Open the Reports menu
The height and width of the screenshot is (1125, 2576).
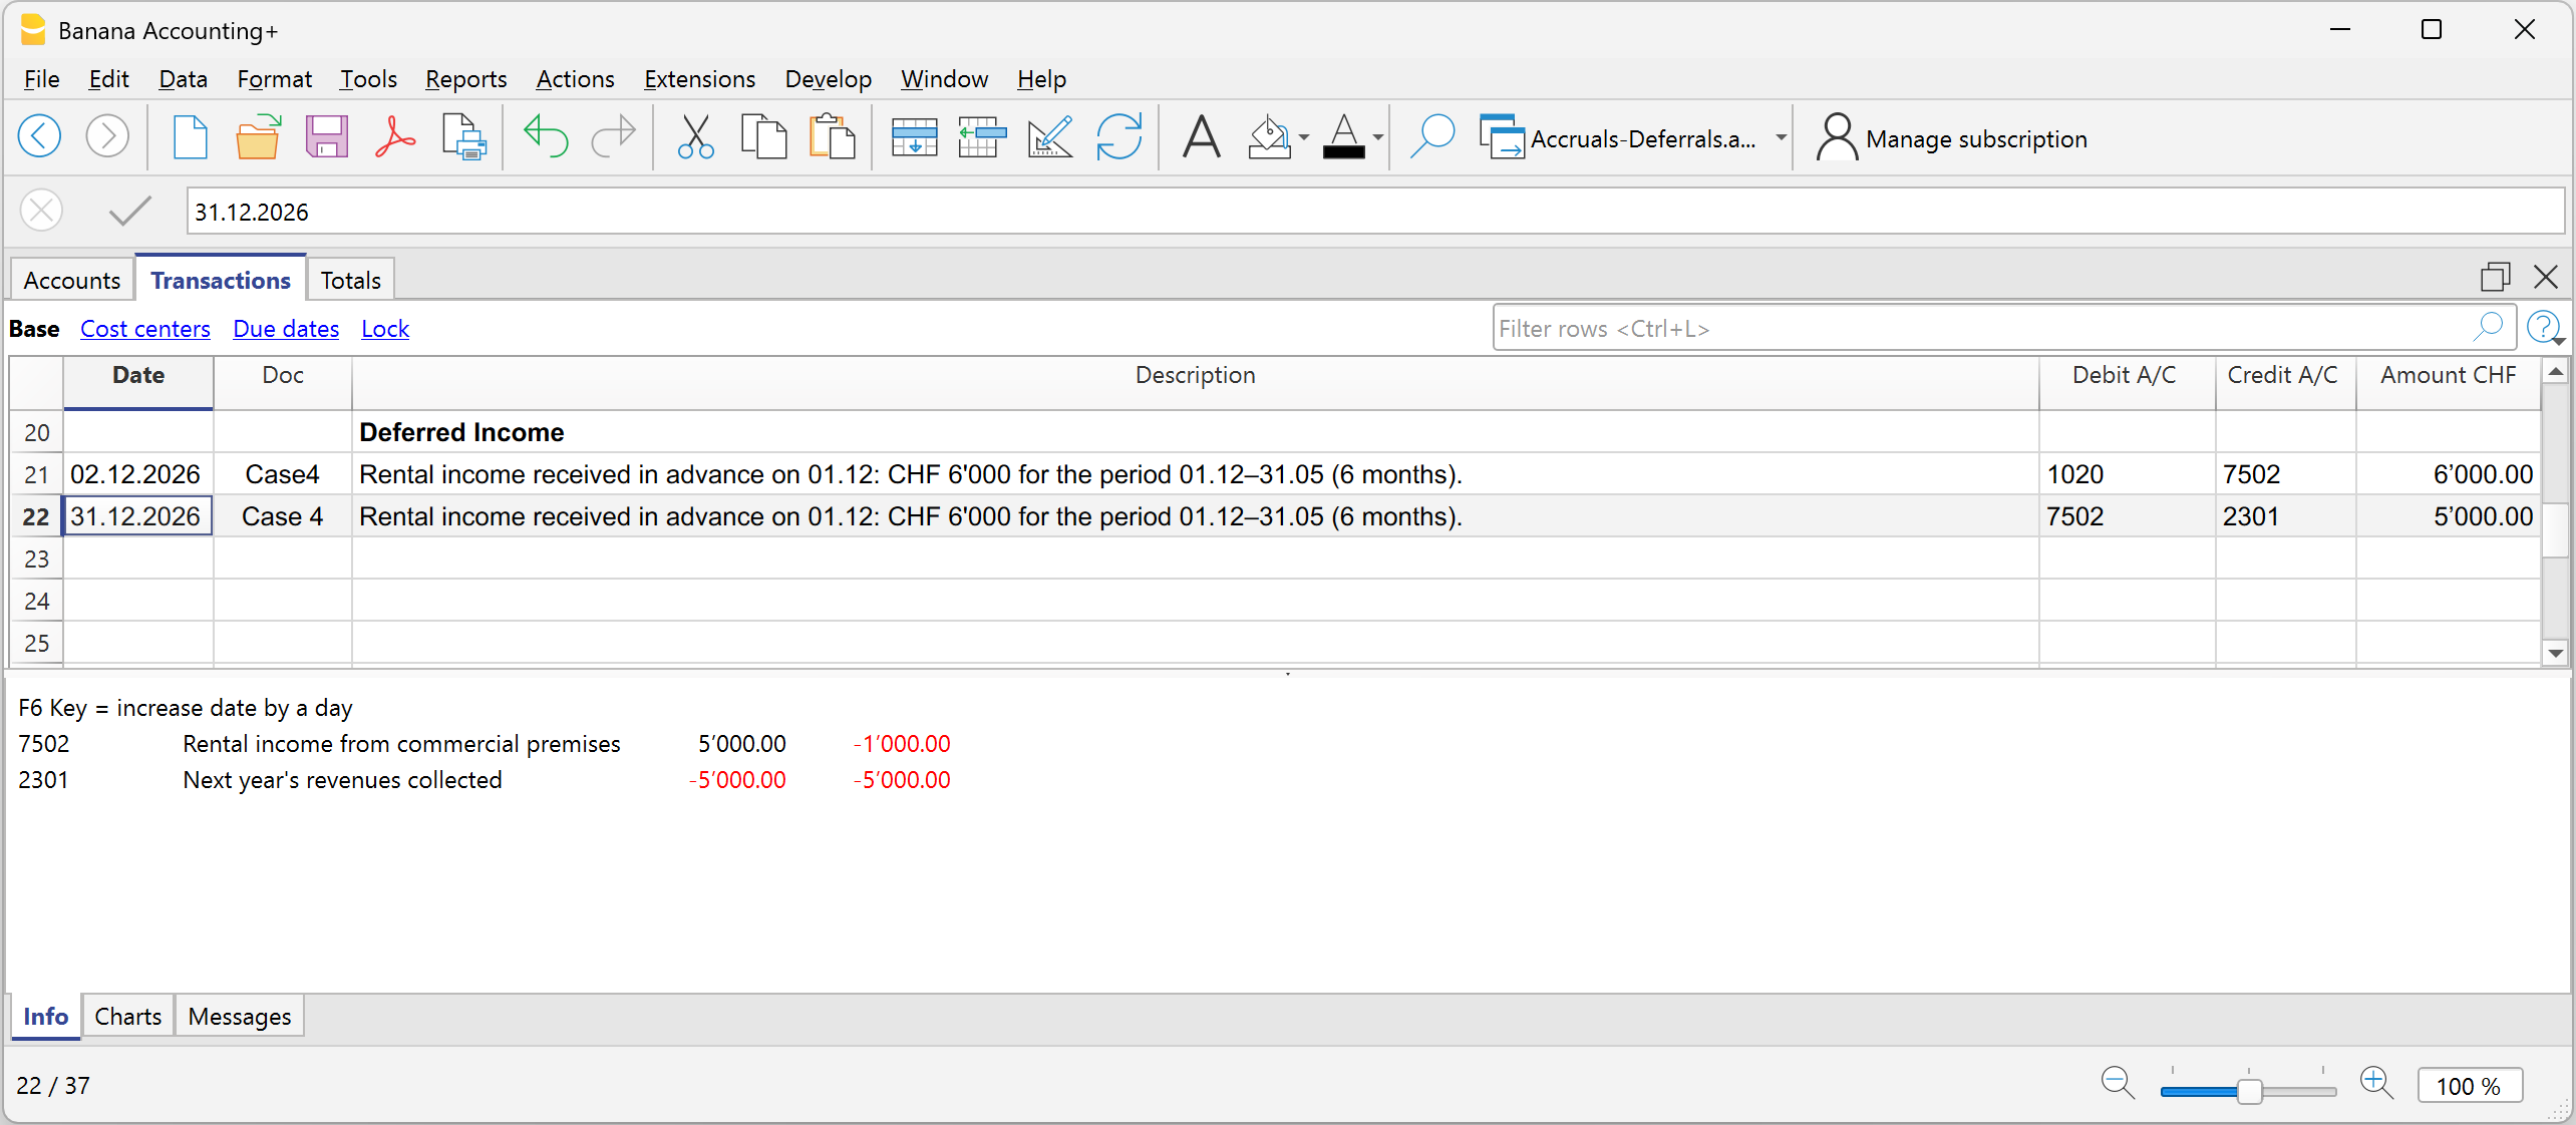pos(465,79)
